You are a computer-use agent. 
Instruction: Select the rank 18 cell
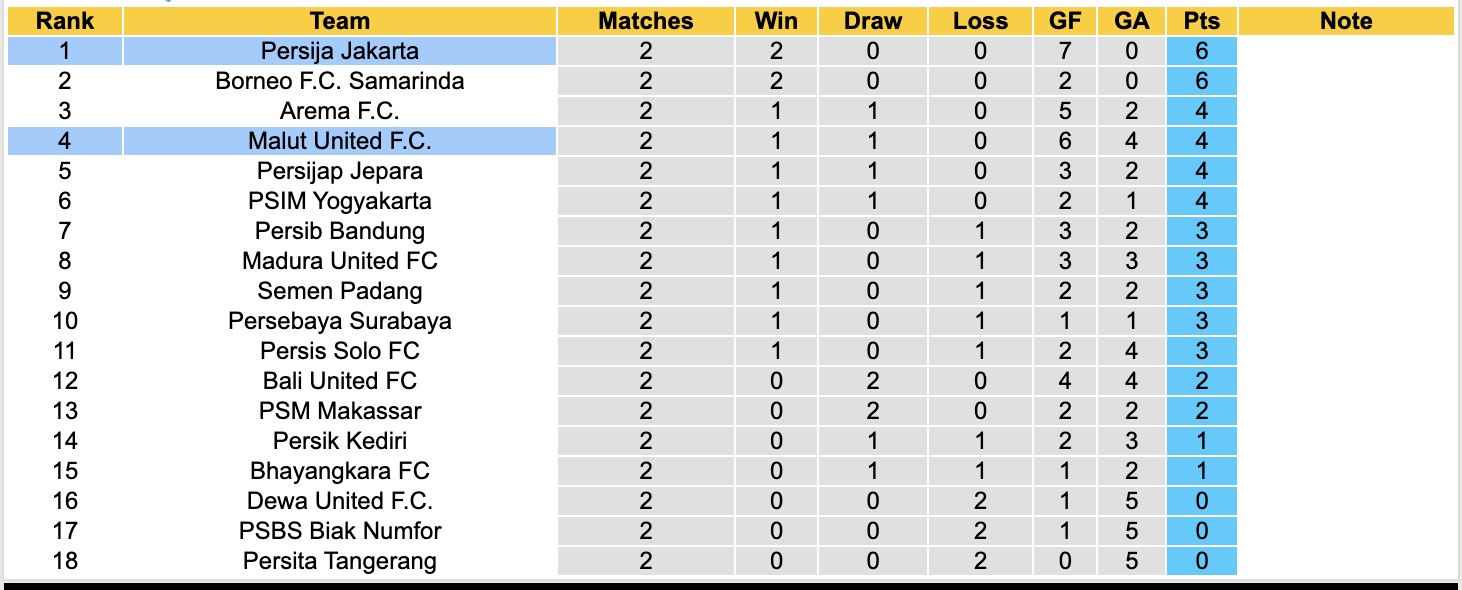[65, 561]
